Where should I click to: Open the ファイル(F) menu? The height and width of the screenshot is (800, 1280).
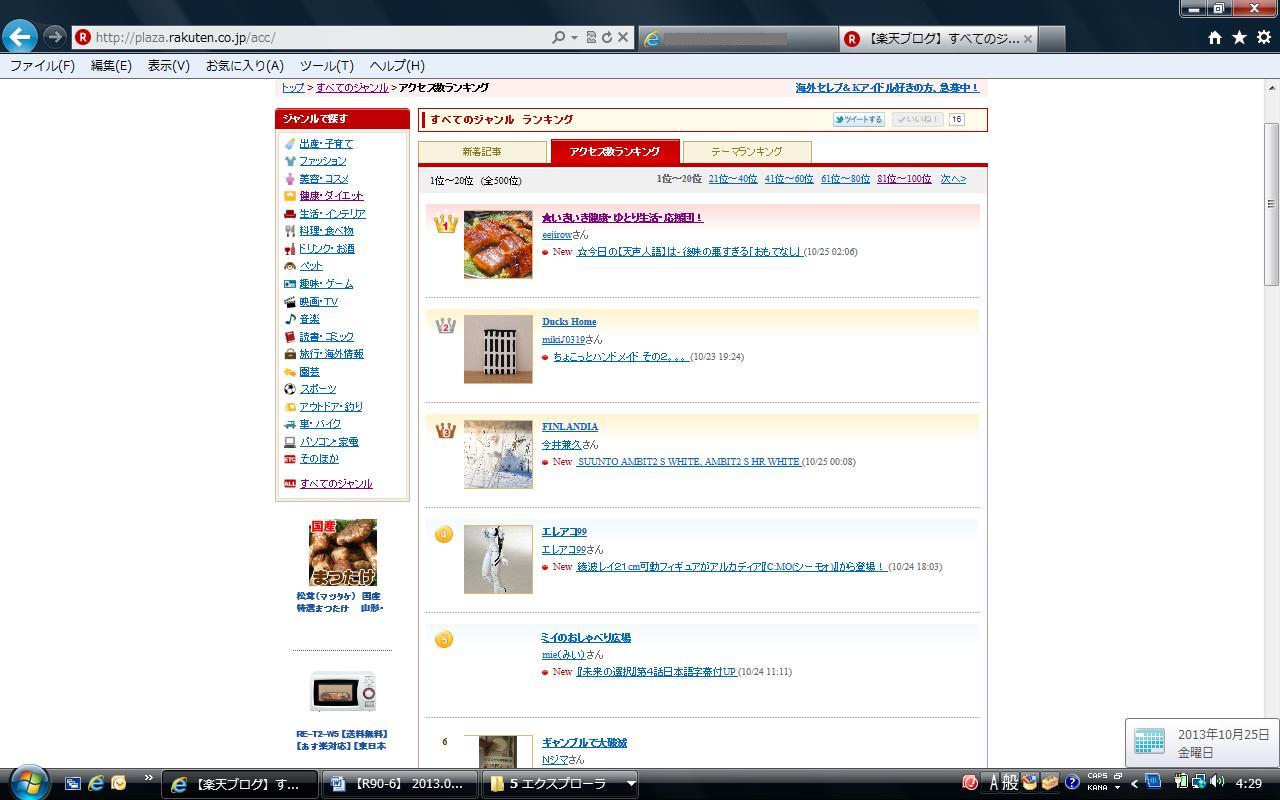[x=42, y=65]
